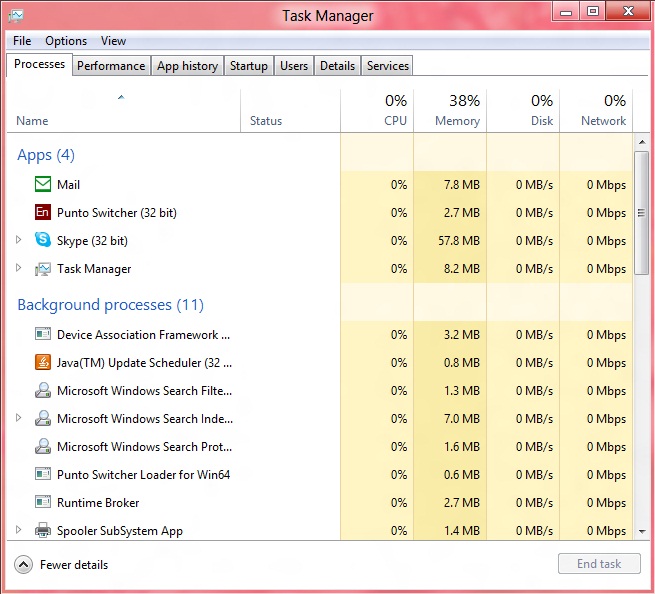The height and width of the screenshot is (594, 655).
Task: Click the Apps (4) group heading
Action: [46, 155]
